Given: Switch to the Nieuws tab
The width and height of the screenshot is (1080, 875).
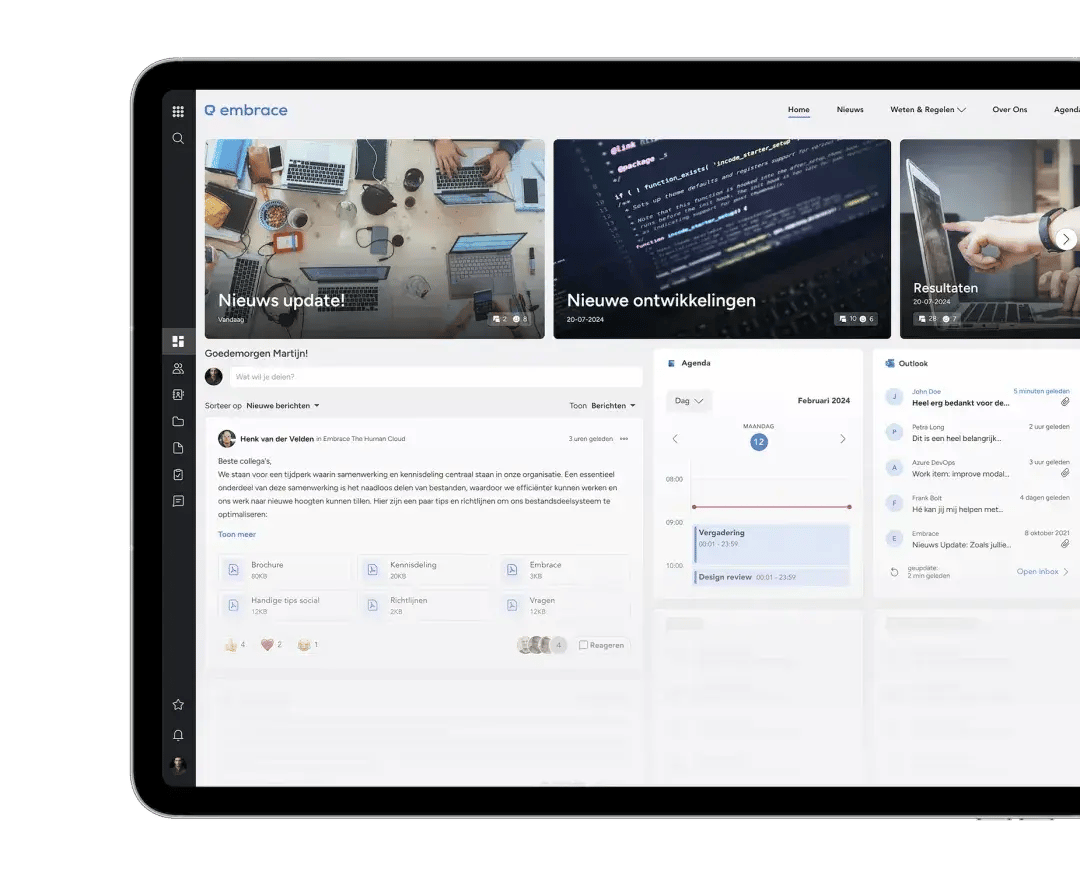Looking at the screenshot, I should 850,110.
